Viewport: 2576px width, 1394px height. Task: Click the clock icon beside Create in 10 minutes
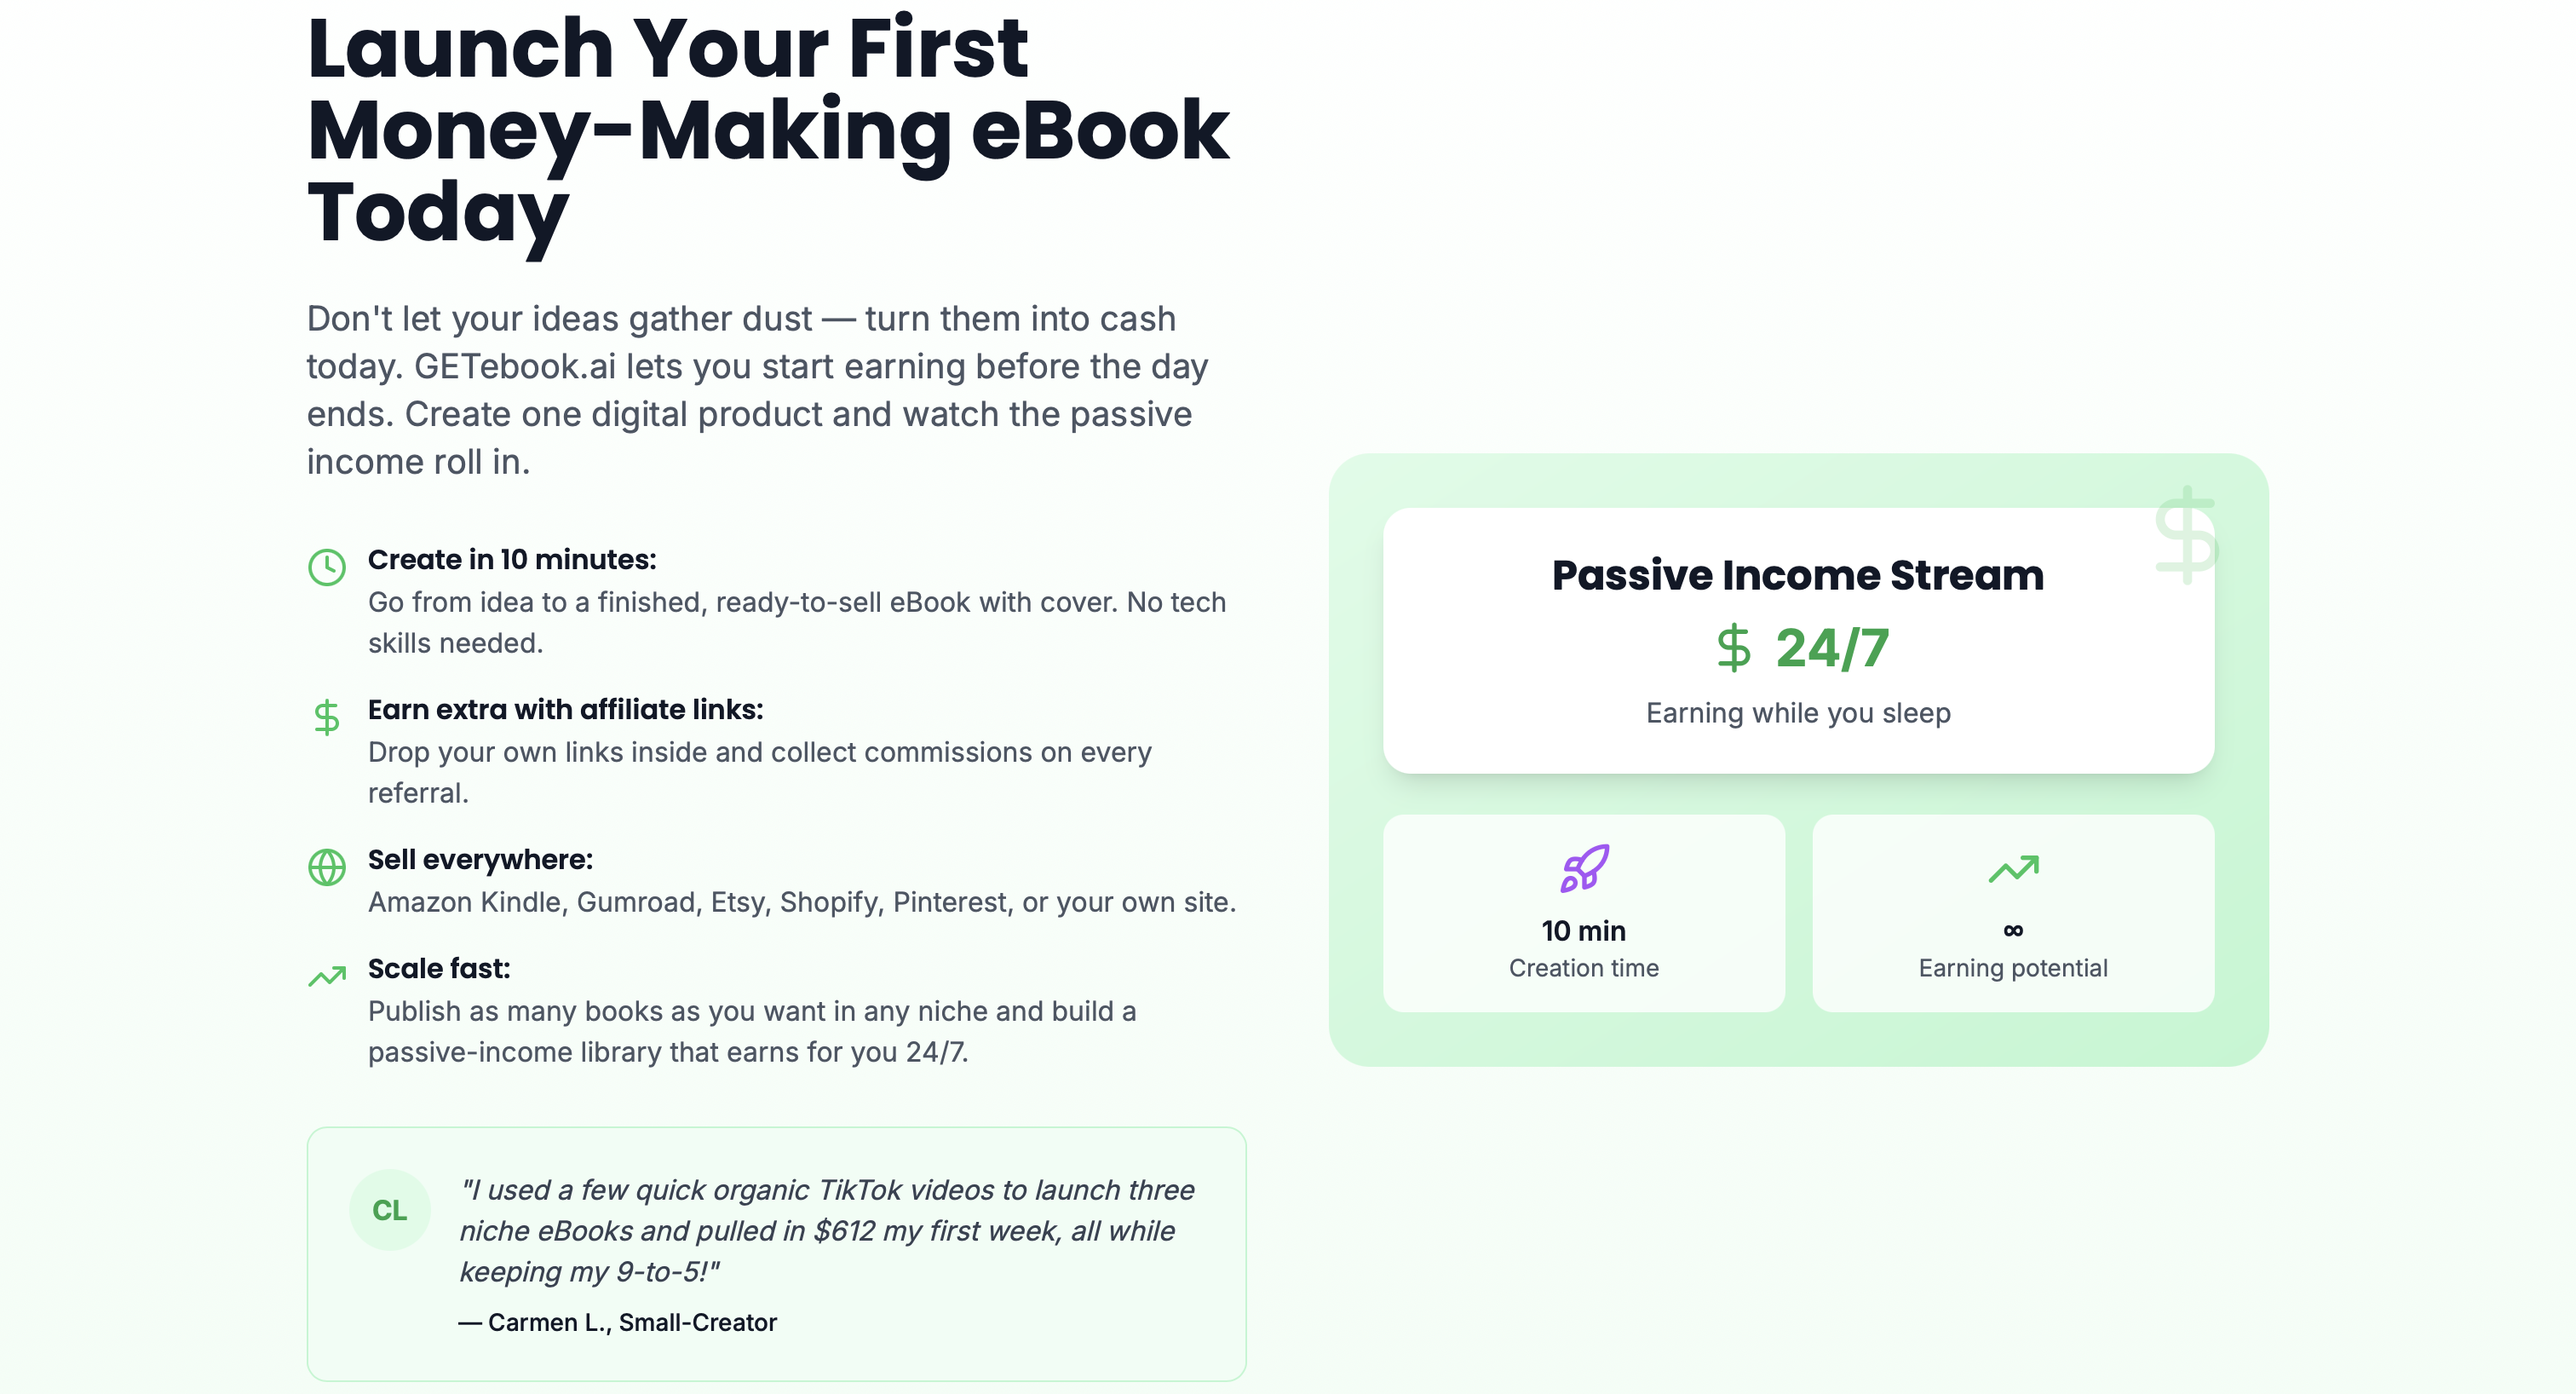coord(327,567)
